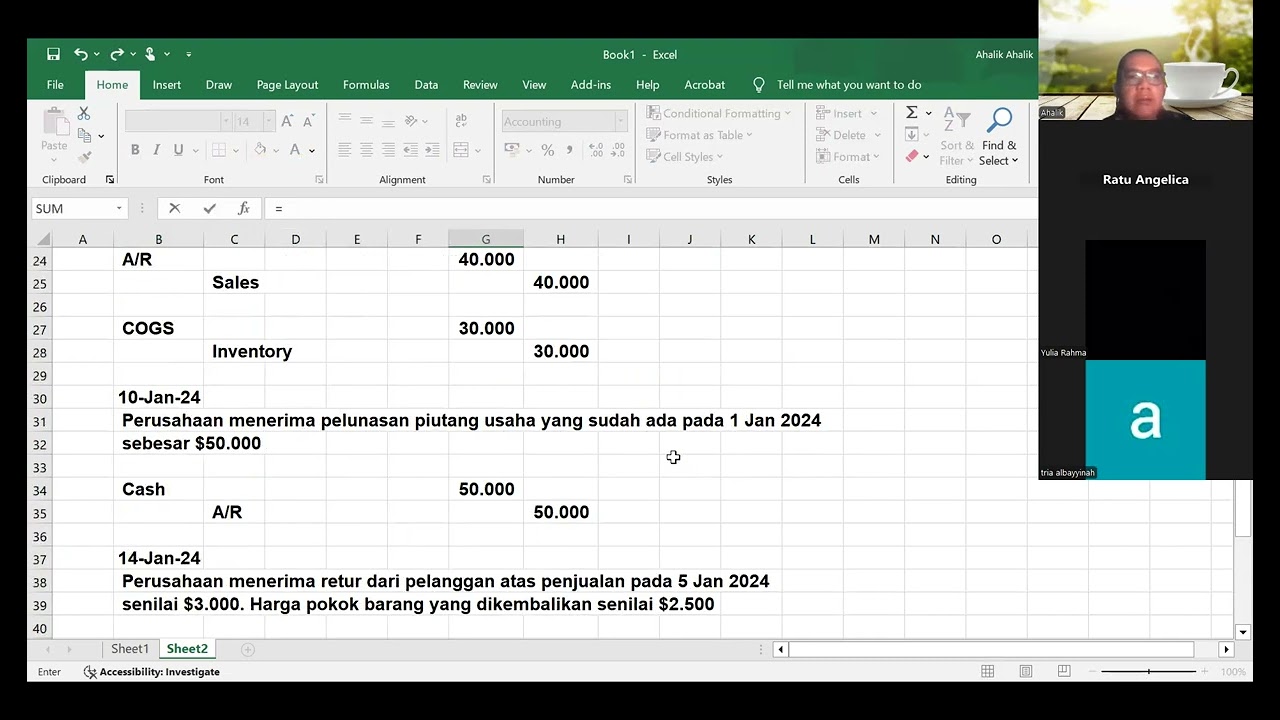
Task: Cancel the formula entry with X
Action: pos(175,208)
